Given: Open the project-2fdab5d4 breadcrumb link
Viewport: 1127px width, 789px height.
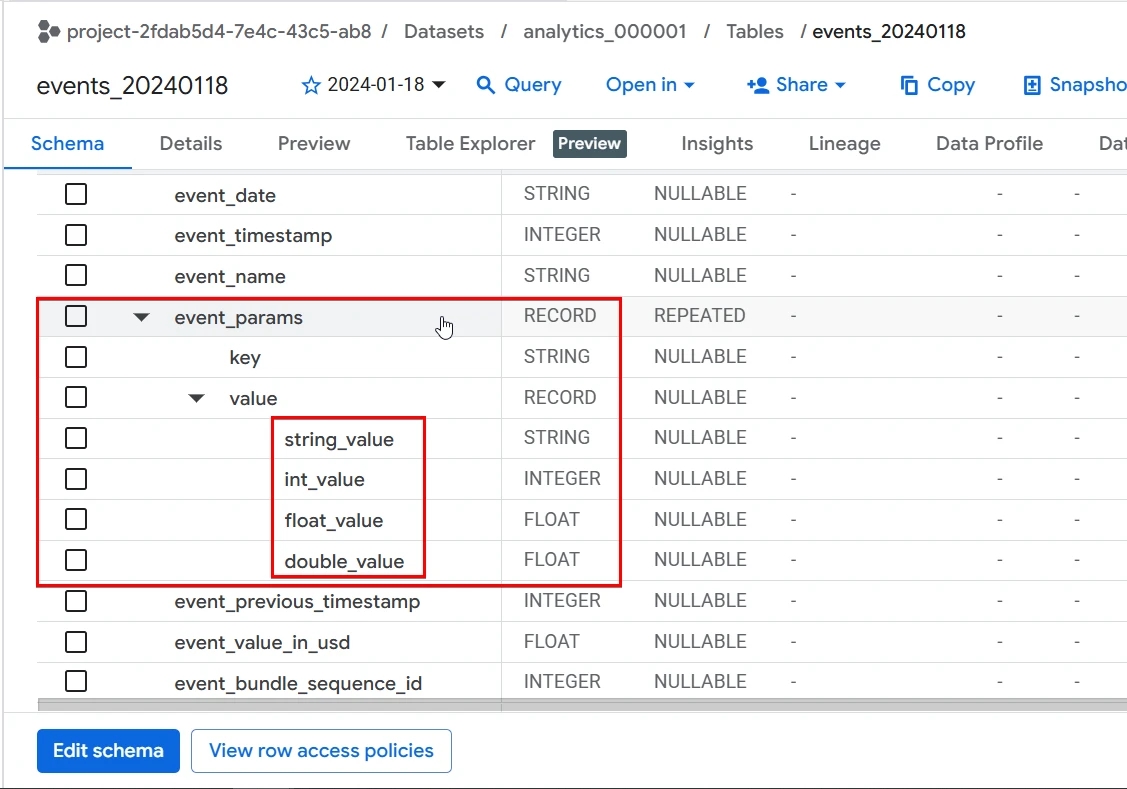Looking at the screenshot, I should point(219,32).
